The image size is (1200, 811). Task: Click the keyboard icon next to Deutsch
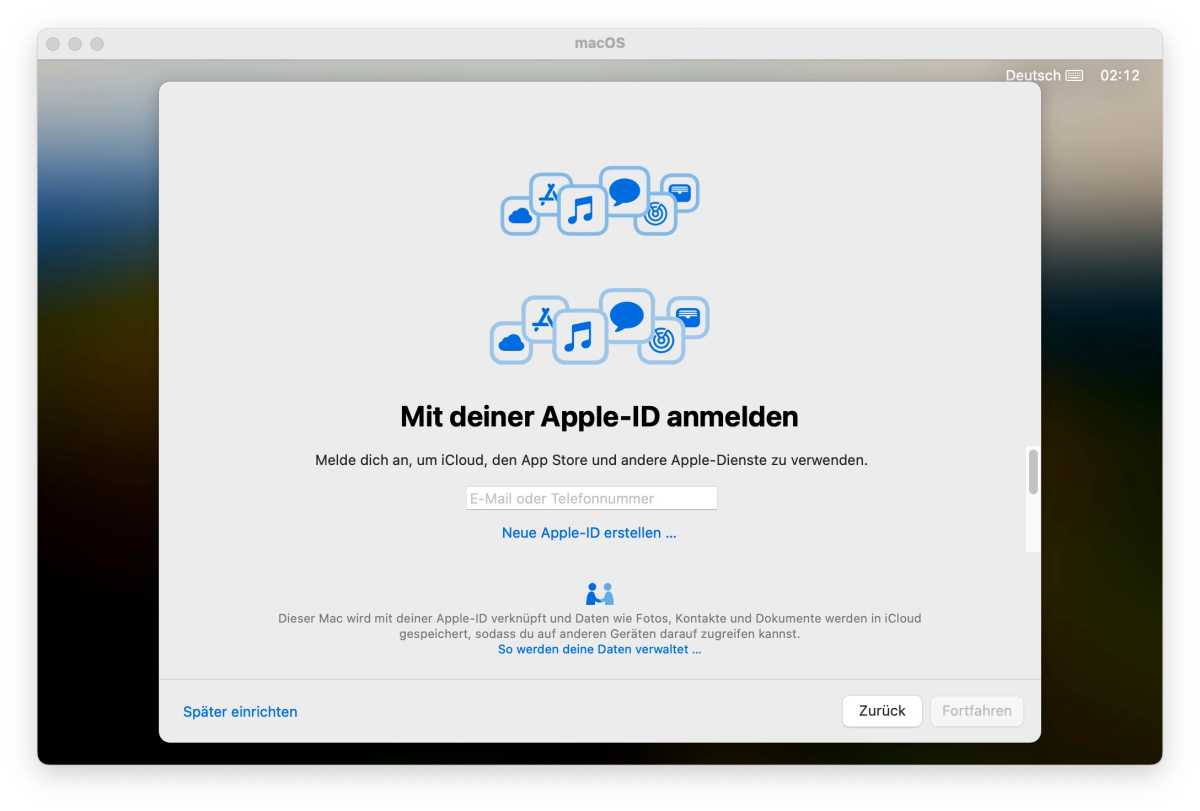coord(1074,76)
